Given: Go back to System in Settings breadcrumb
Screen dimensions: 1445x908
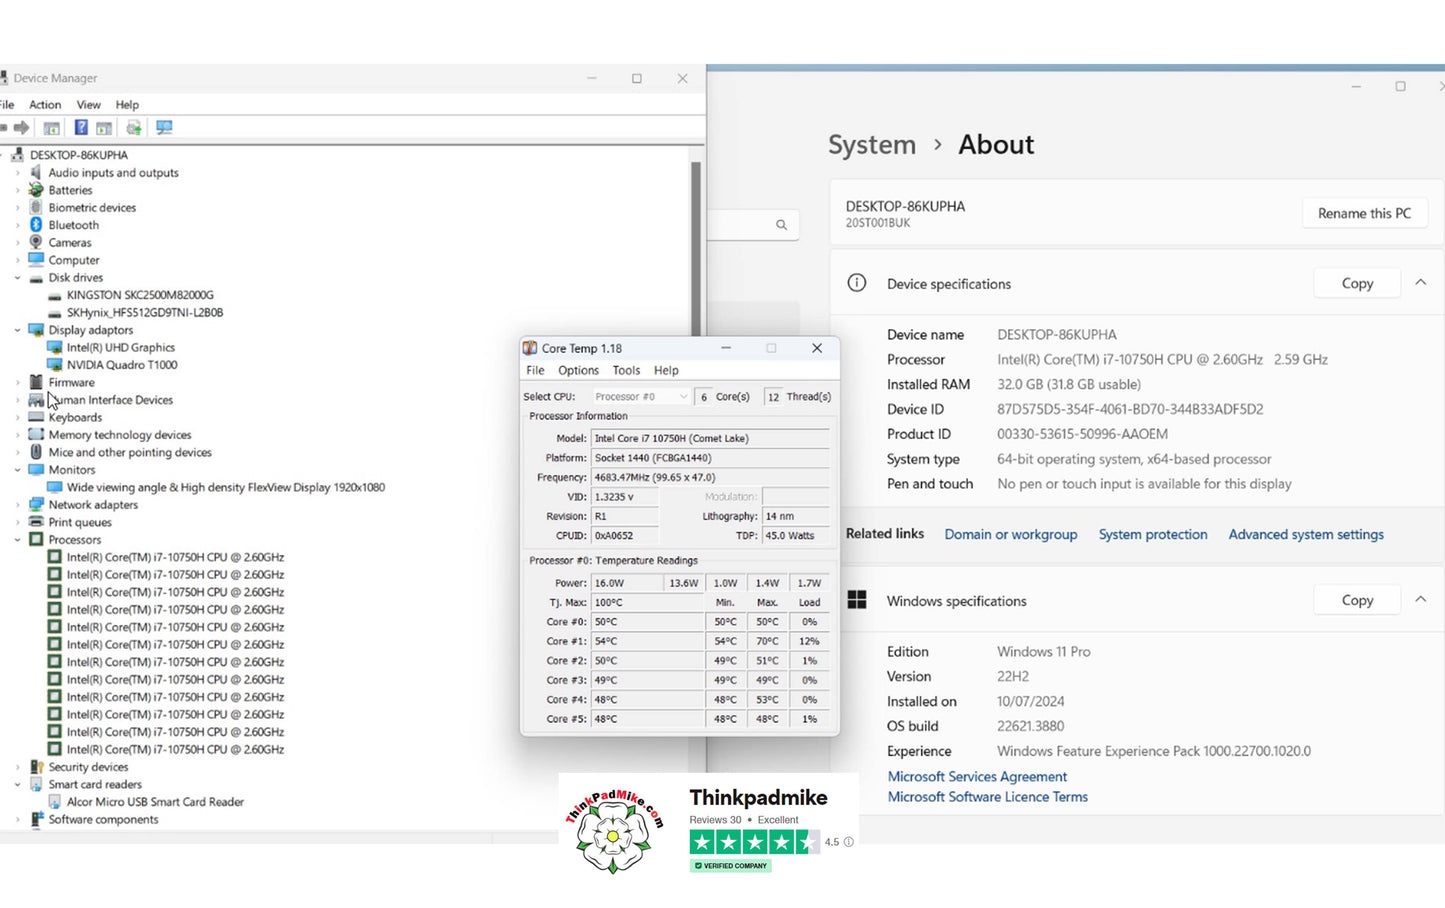Looking at the screenshot, I should coord(872,145).
